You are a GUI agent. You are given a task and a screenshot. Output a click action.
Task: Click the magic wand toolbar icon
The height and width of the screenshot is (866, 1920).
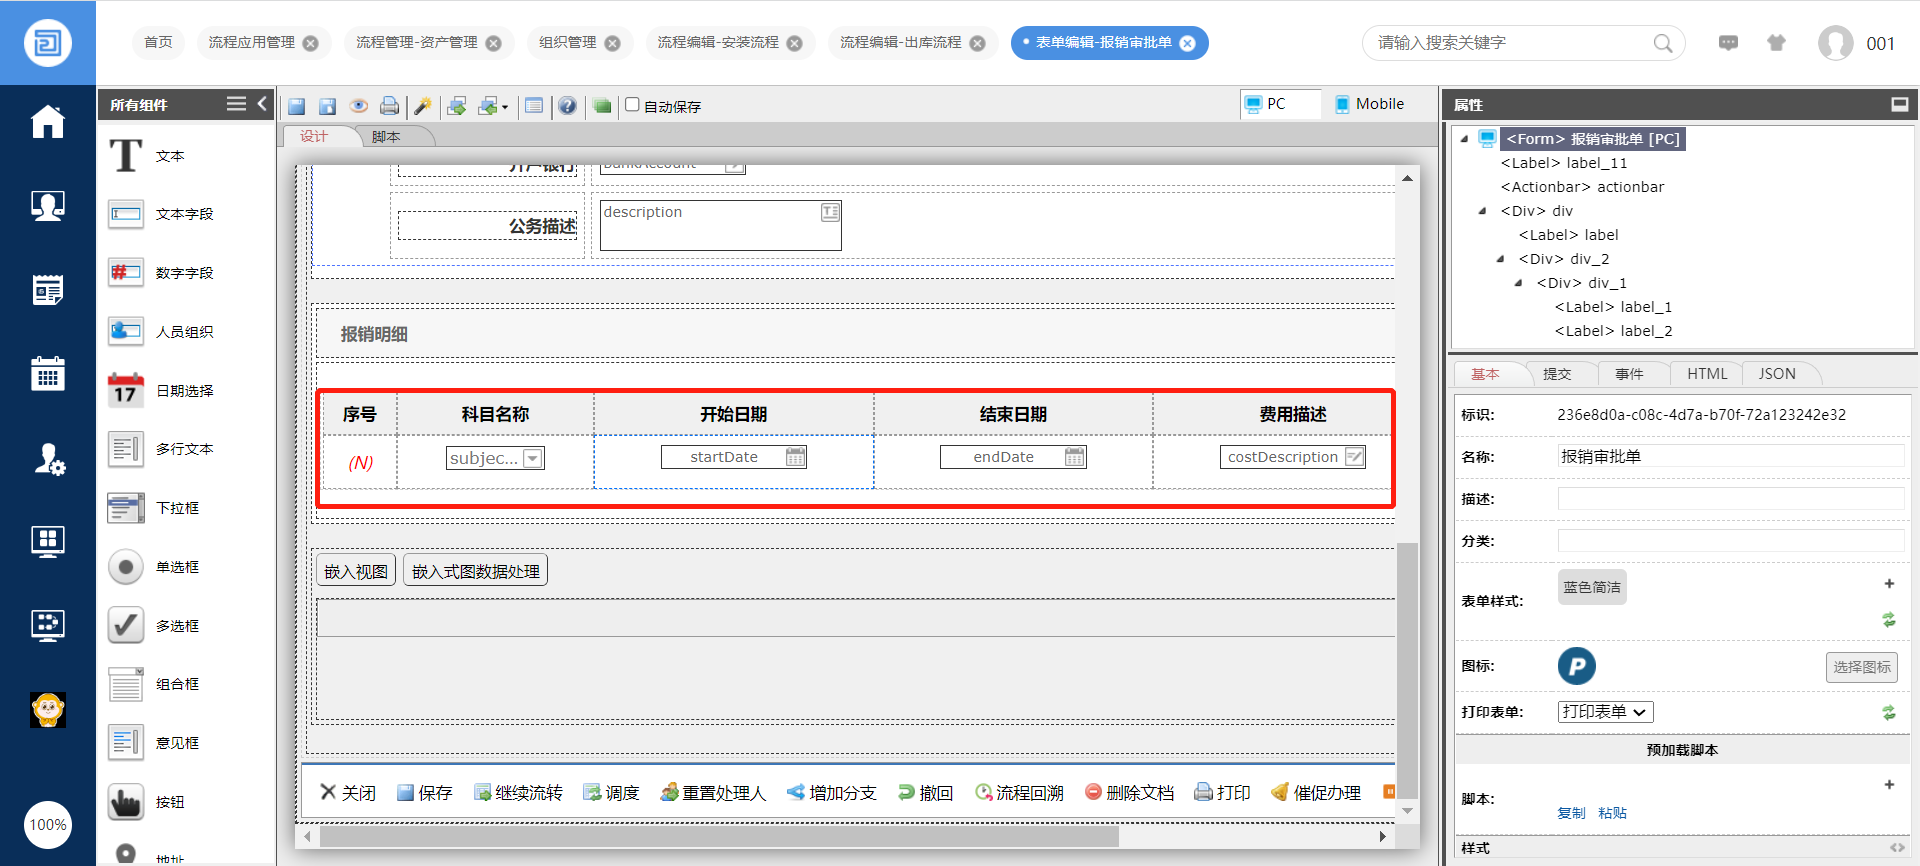pos(423,106)
